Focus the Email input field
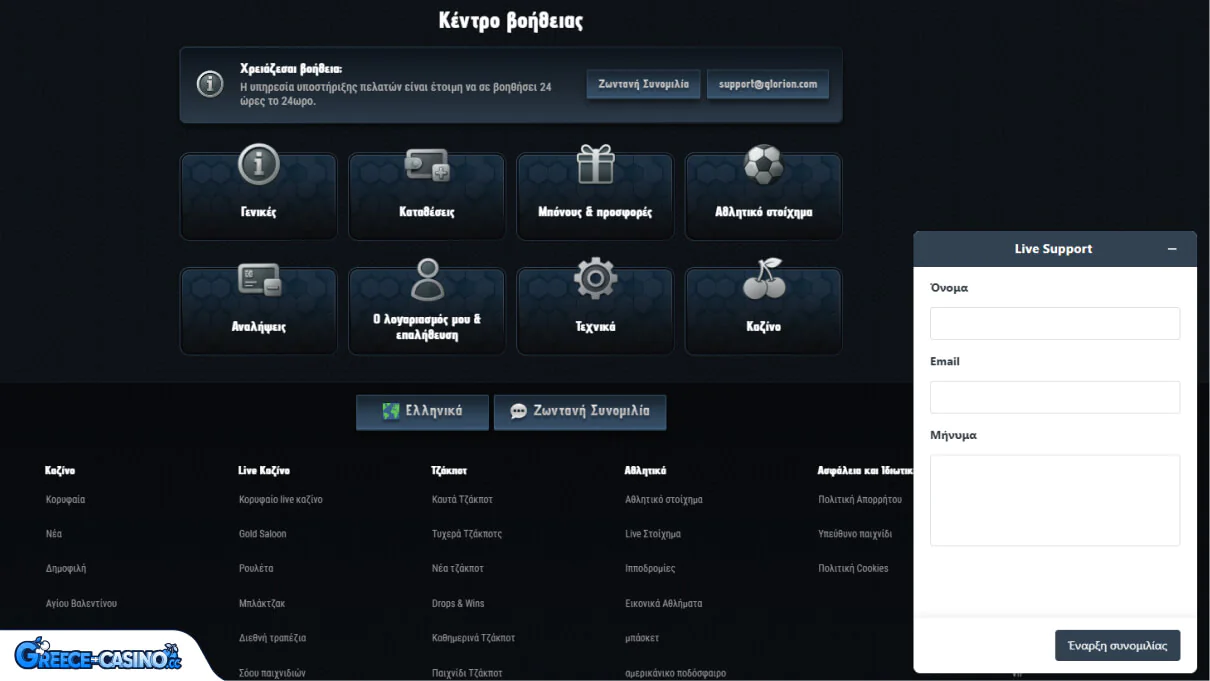 [x=1054, y=397]
